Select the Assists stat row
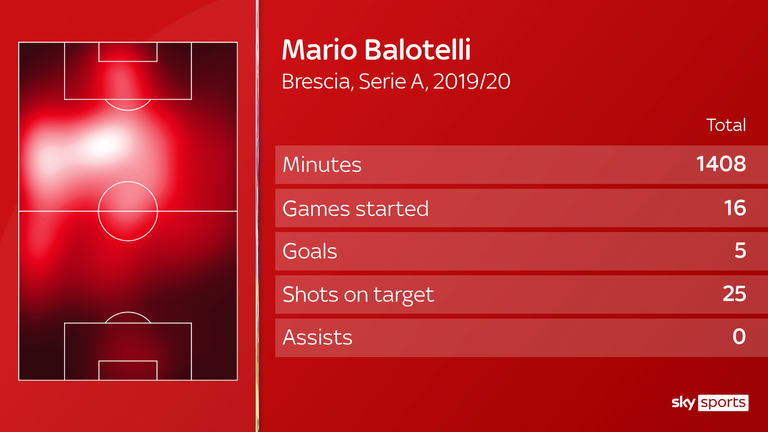The width and height of the screenshot is (768, 432). pyautogui.click(x=521, y=337)
